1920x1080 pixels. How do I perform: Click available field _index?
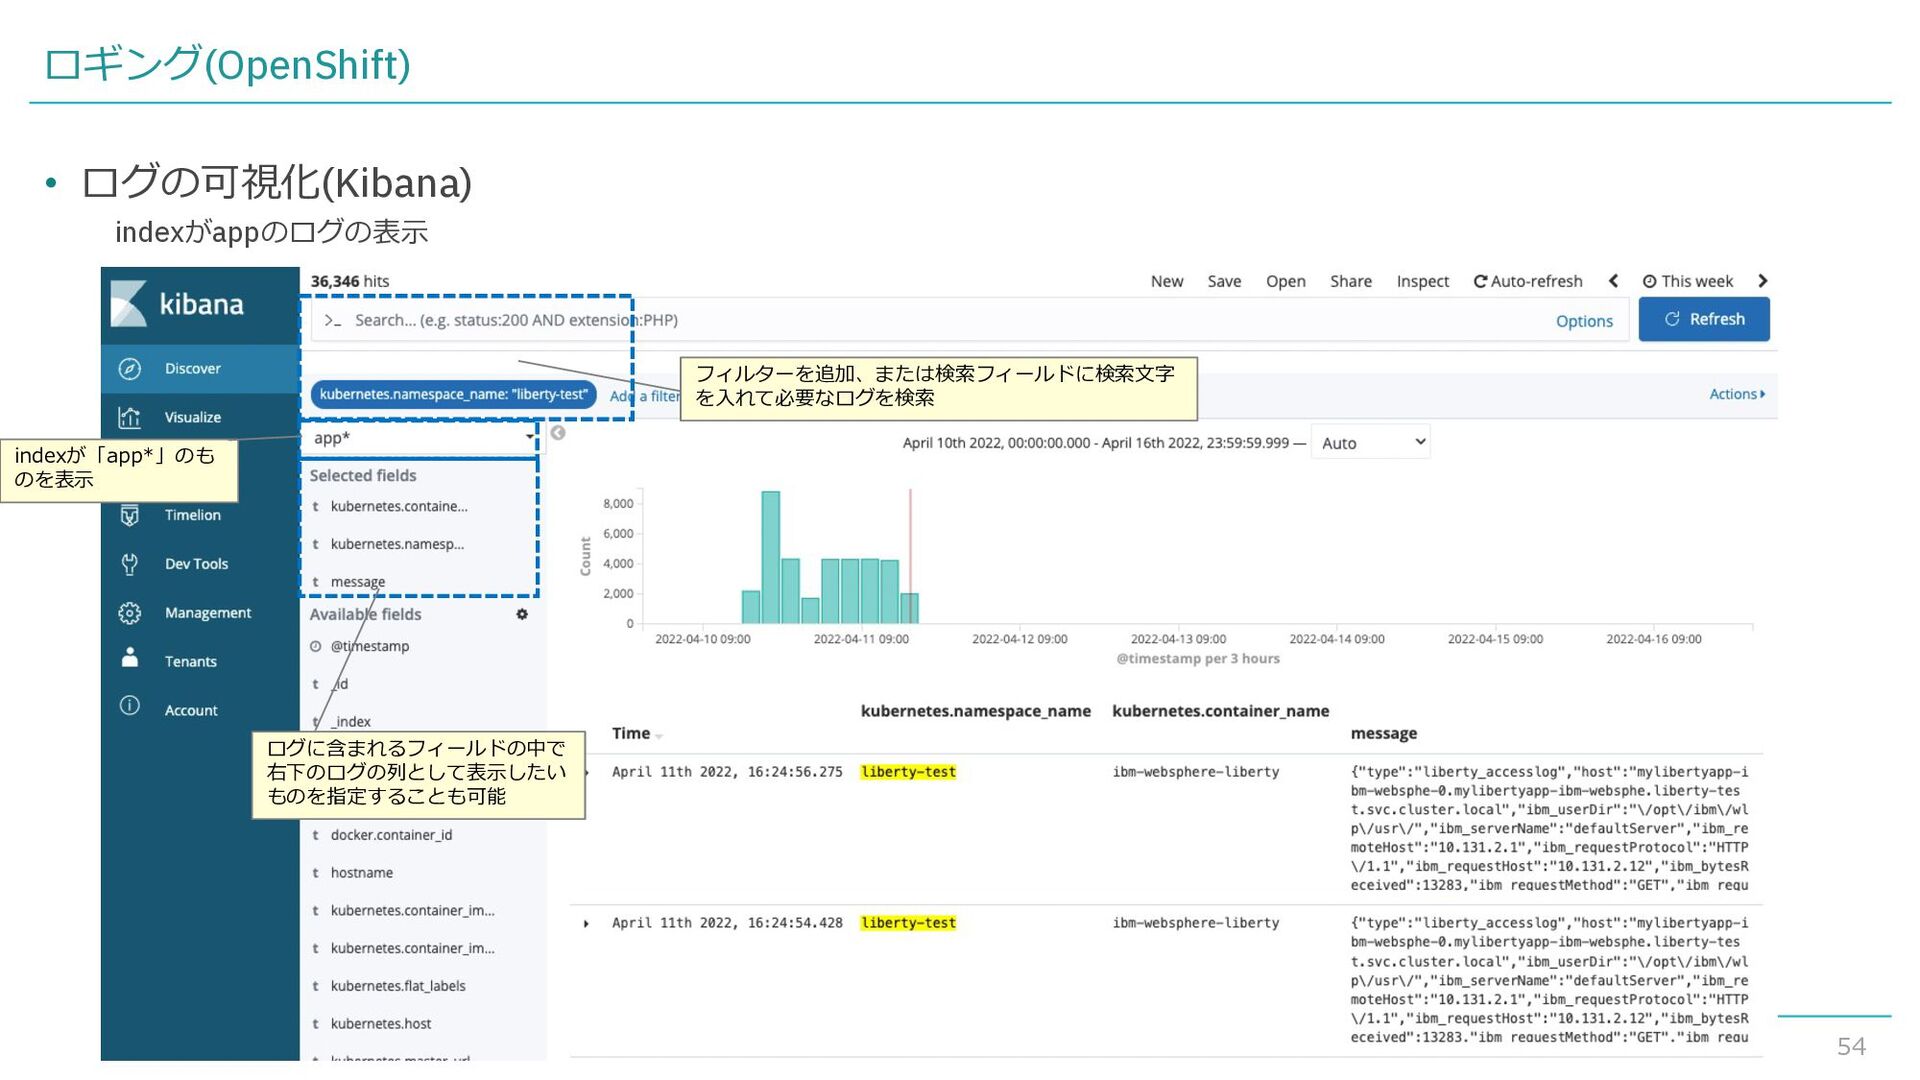(351, 722)
